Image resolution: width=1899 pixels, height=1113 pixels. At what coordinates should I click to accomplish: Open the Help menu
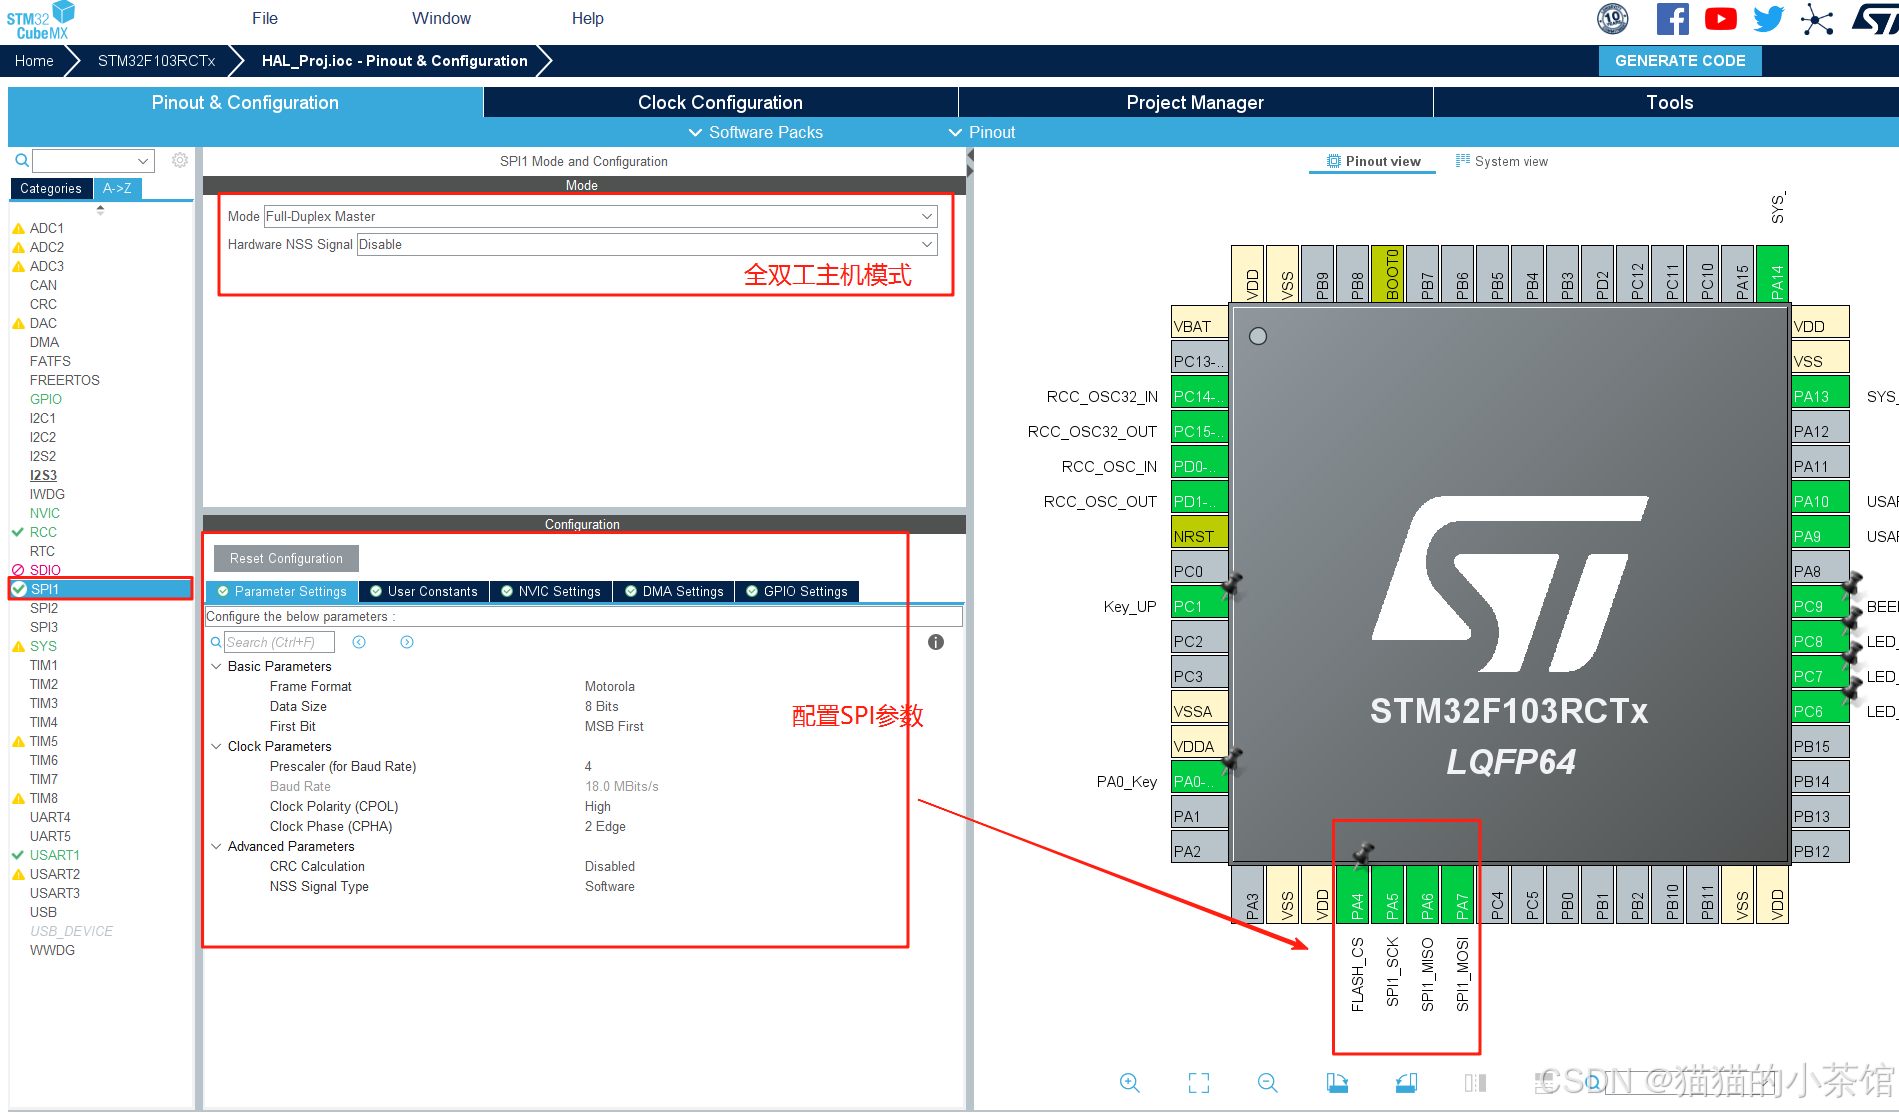pos(588,18)
